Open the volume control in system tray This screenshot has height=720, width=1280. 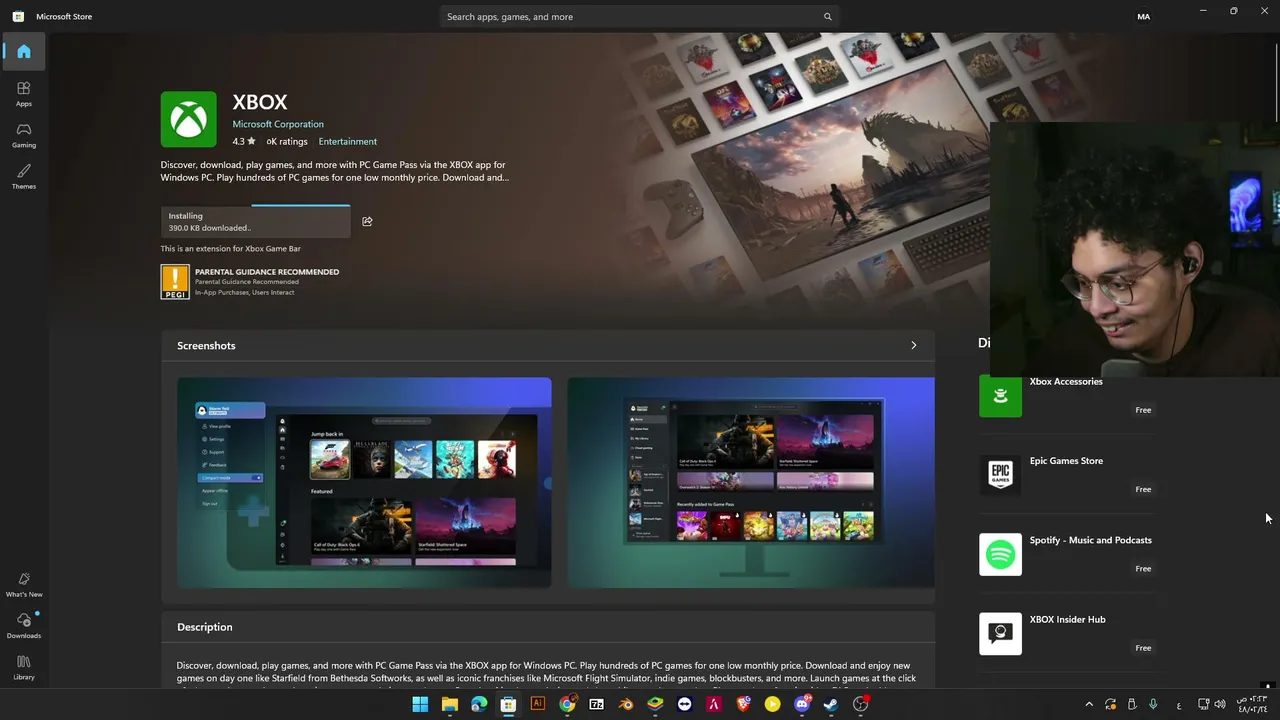pos(1219,704)
